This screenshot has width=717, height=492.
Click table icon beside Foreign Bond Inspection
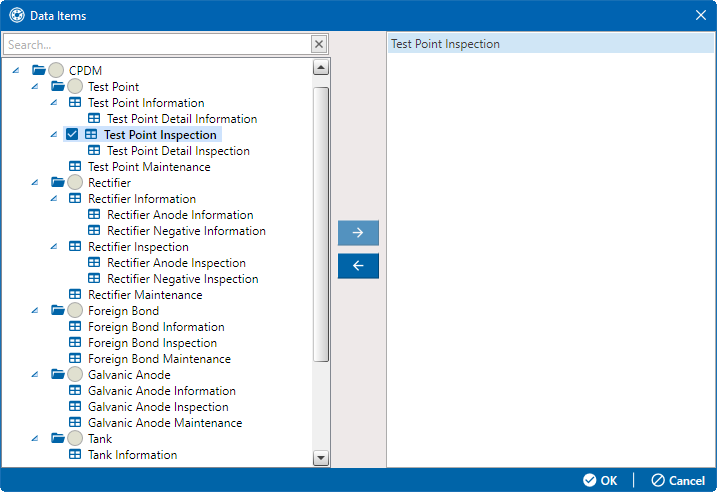(x=75, y=342)
